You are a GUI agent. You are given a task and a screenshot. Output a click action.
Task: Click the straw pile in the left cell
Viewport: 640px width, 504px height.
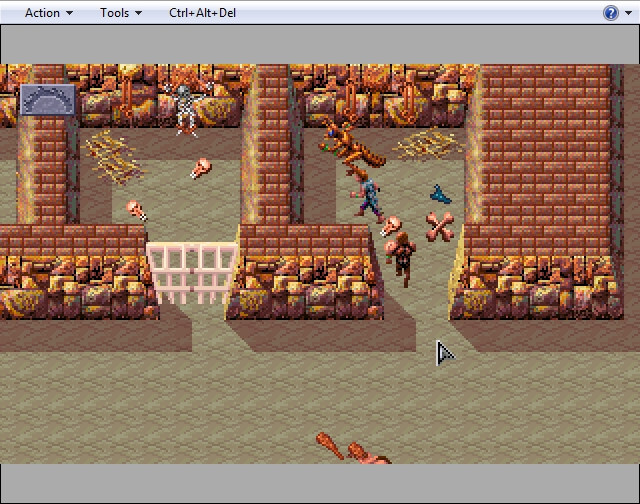[112, 157]
